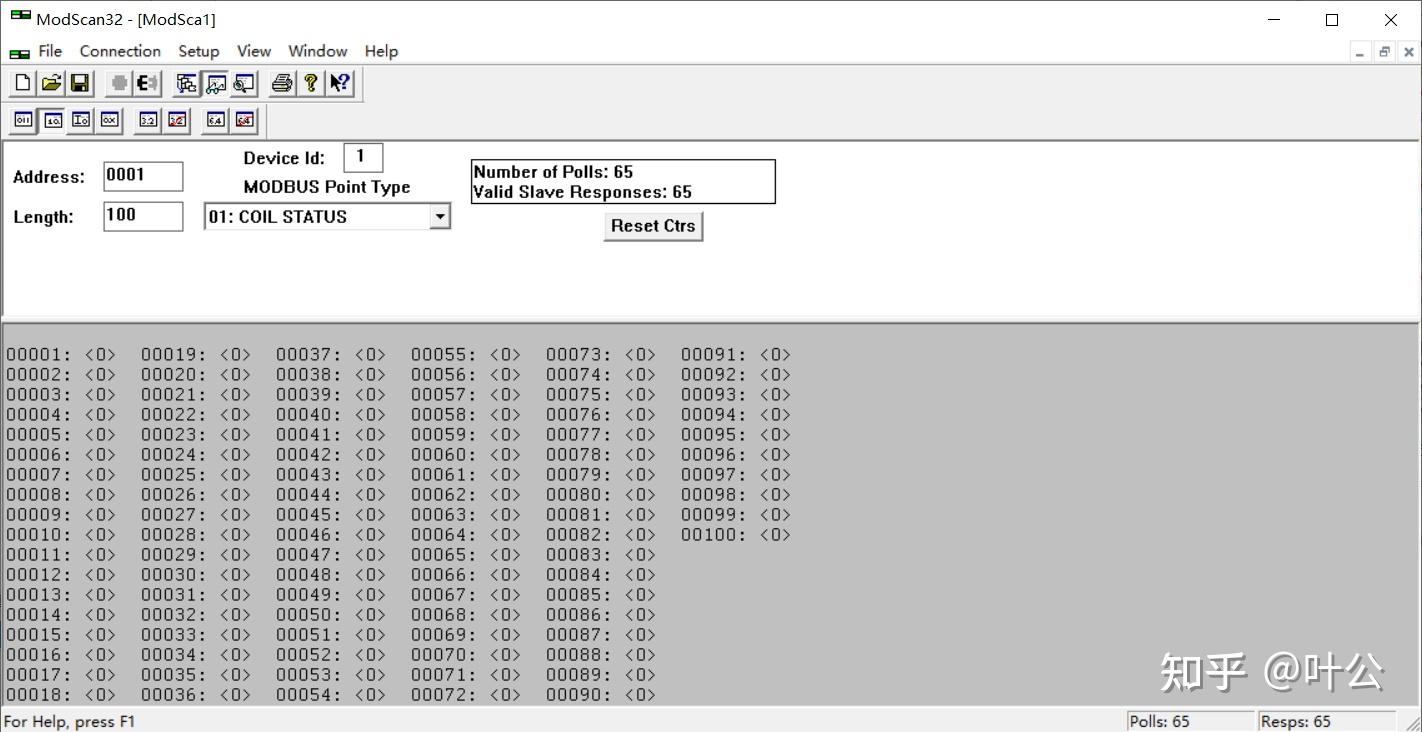
Task: Select the 32-bit float format icon (3.2)
Action: 148,120
